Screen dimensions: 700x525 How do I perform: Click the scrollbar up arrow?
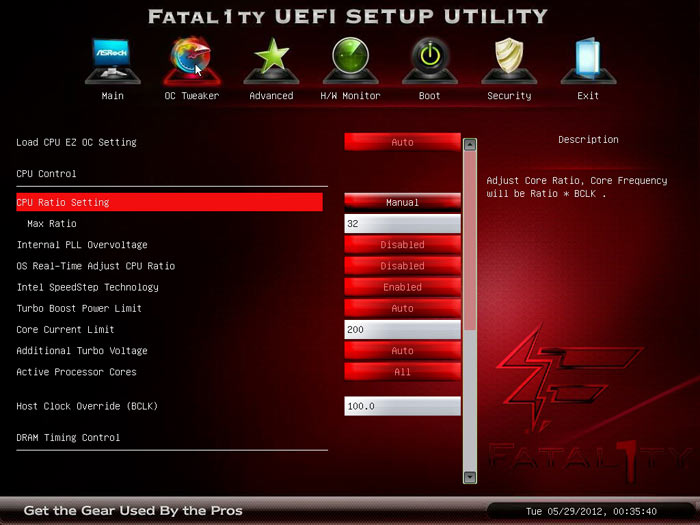(x=470, y=145)
